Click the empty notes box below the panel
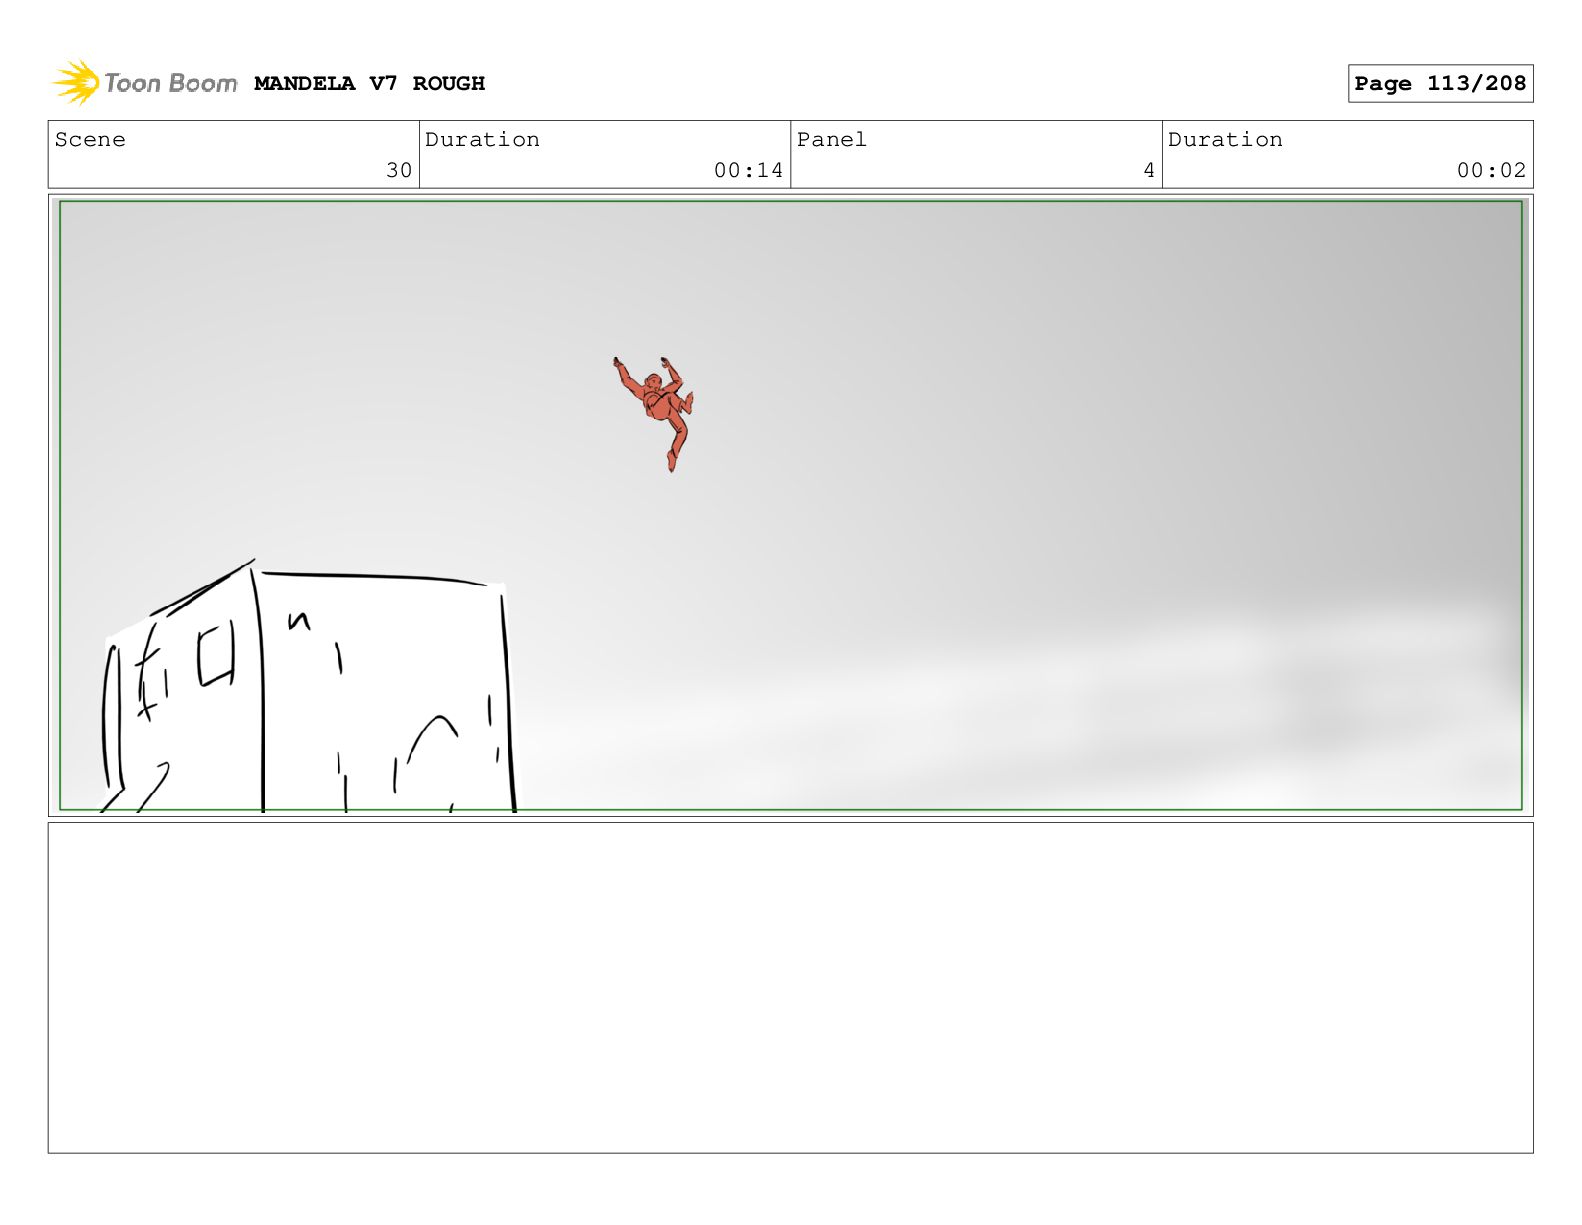 pos(790,988)
